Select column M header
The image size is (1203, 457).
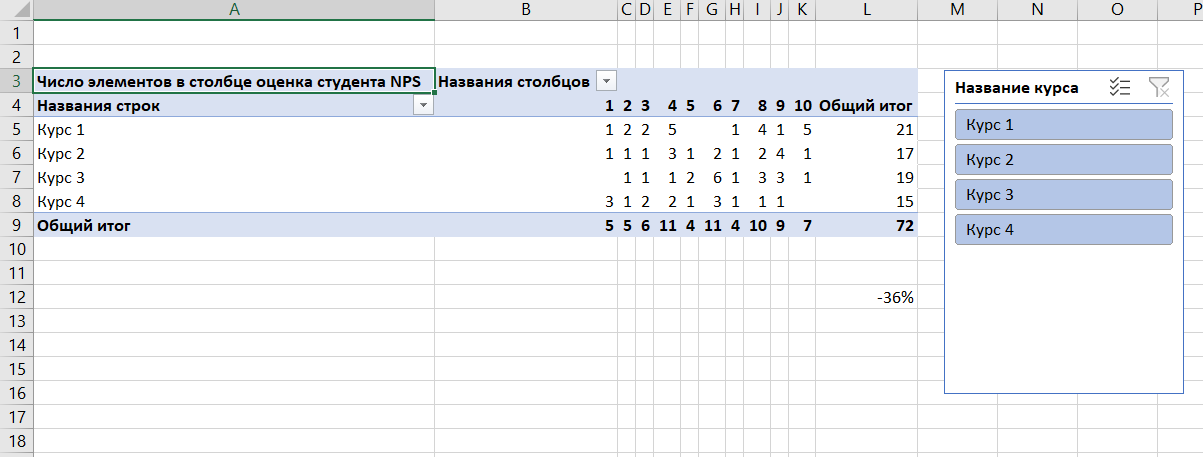tap(957, 10)
